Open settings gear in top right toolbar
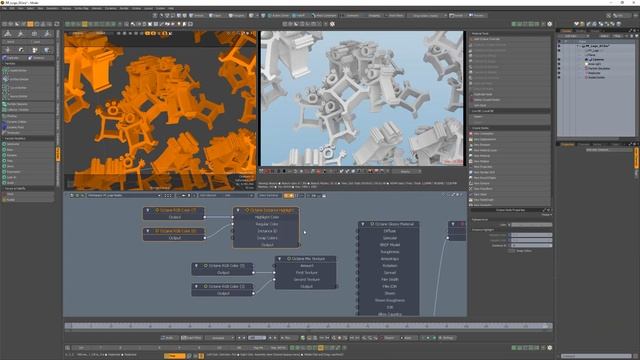Viewport: 640px width, 360px height. (x=549, y=24)
